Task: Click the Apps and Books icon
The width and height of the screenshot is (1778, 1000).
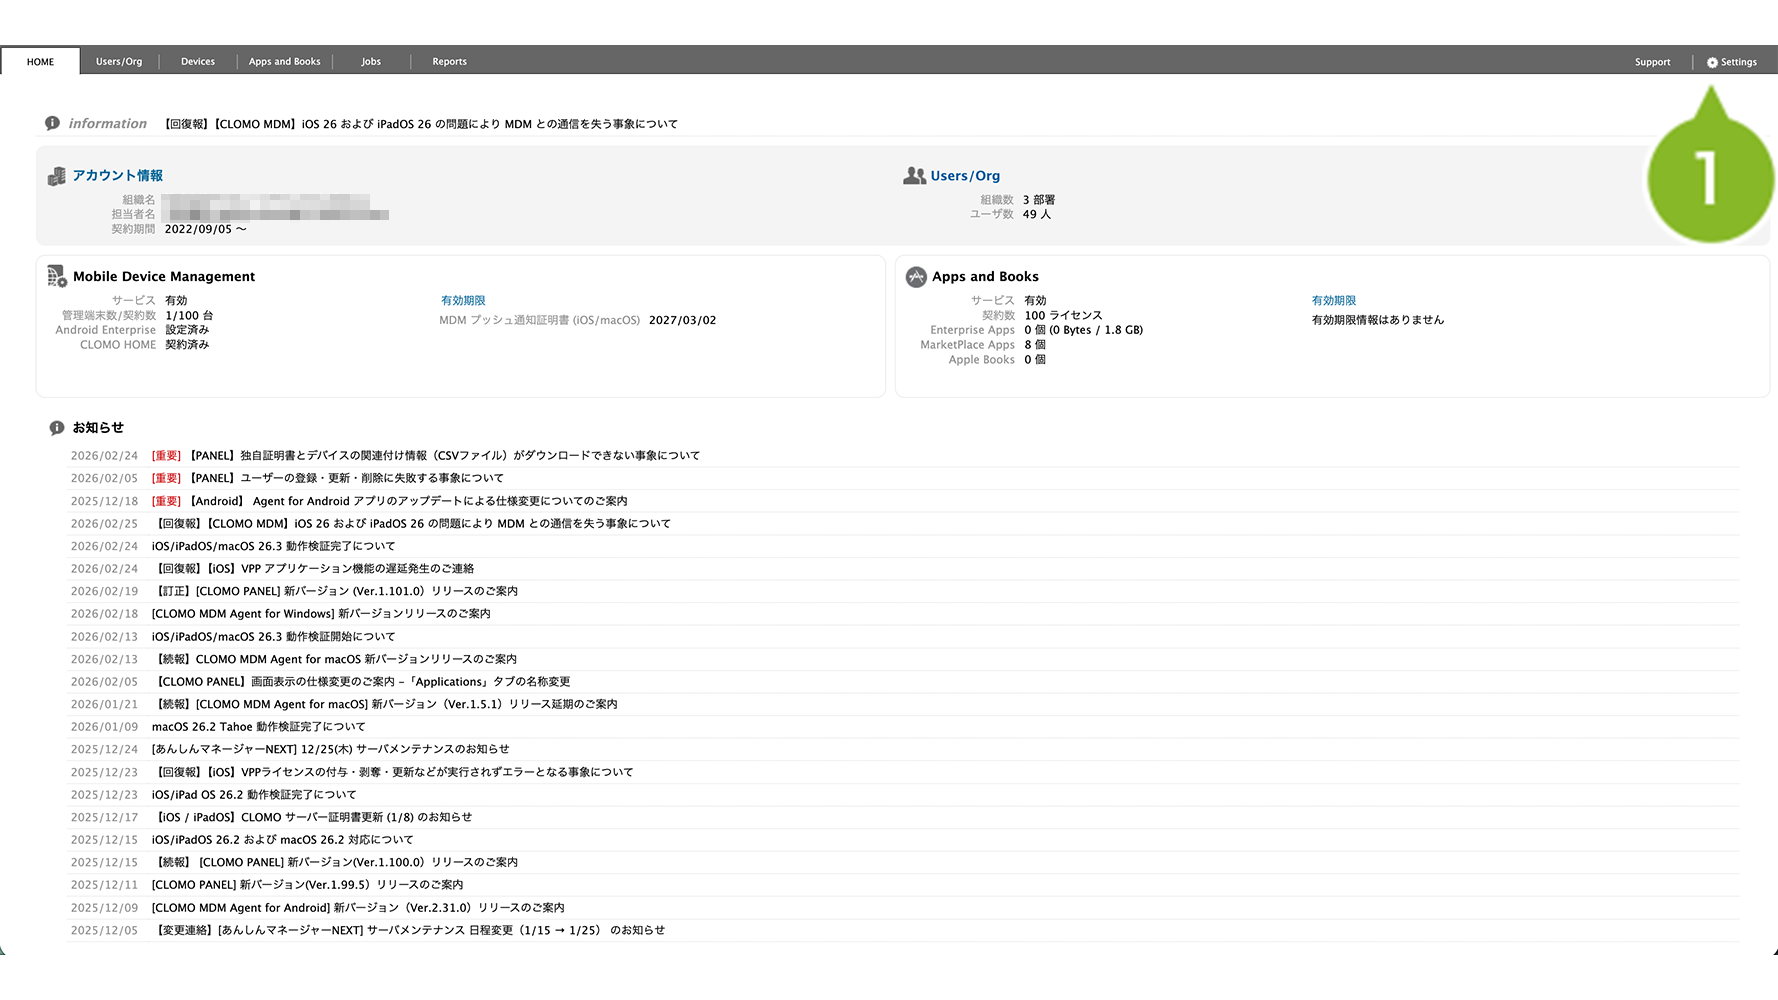Action: tap(916, 277)
